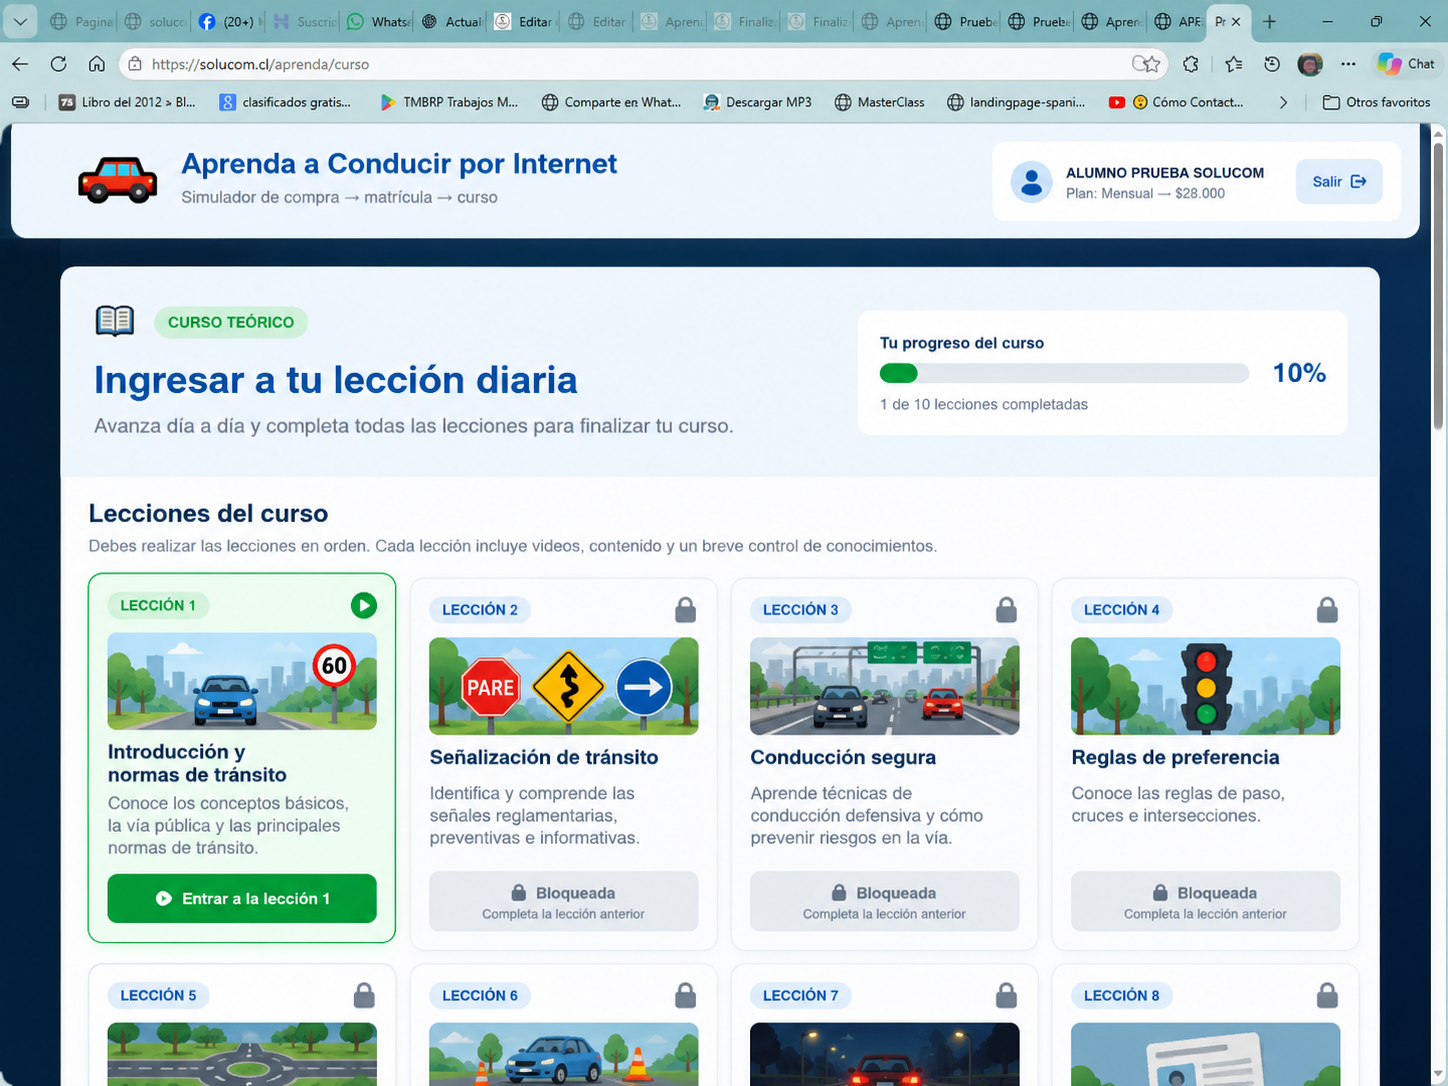The height and width of the screenshot is (1086, 1448).
Task: Open the tab search dropdown arrow
Action: (20, 21)
